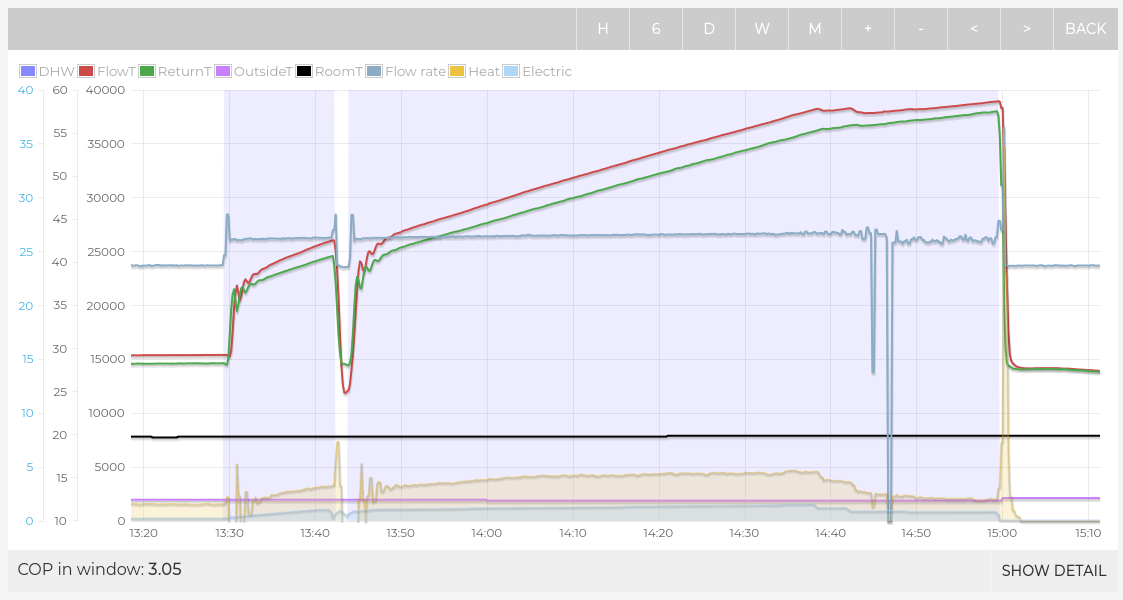Select the H (hour) time range button

(603, 29)
